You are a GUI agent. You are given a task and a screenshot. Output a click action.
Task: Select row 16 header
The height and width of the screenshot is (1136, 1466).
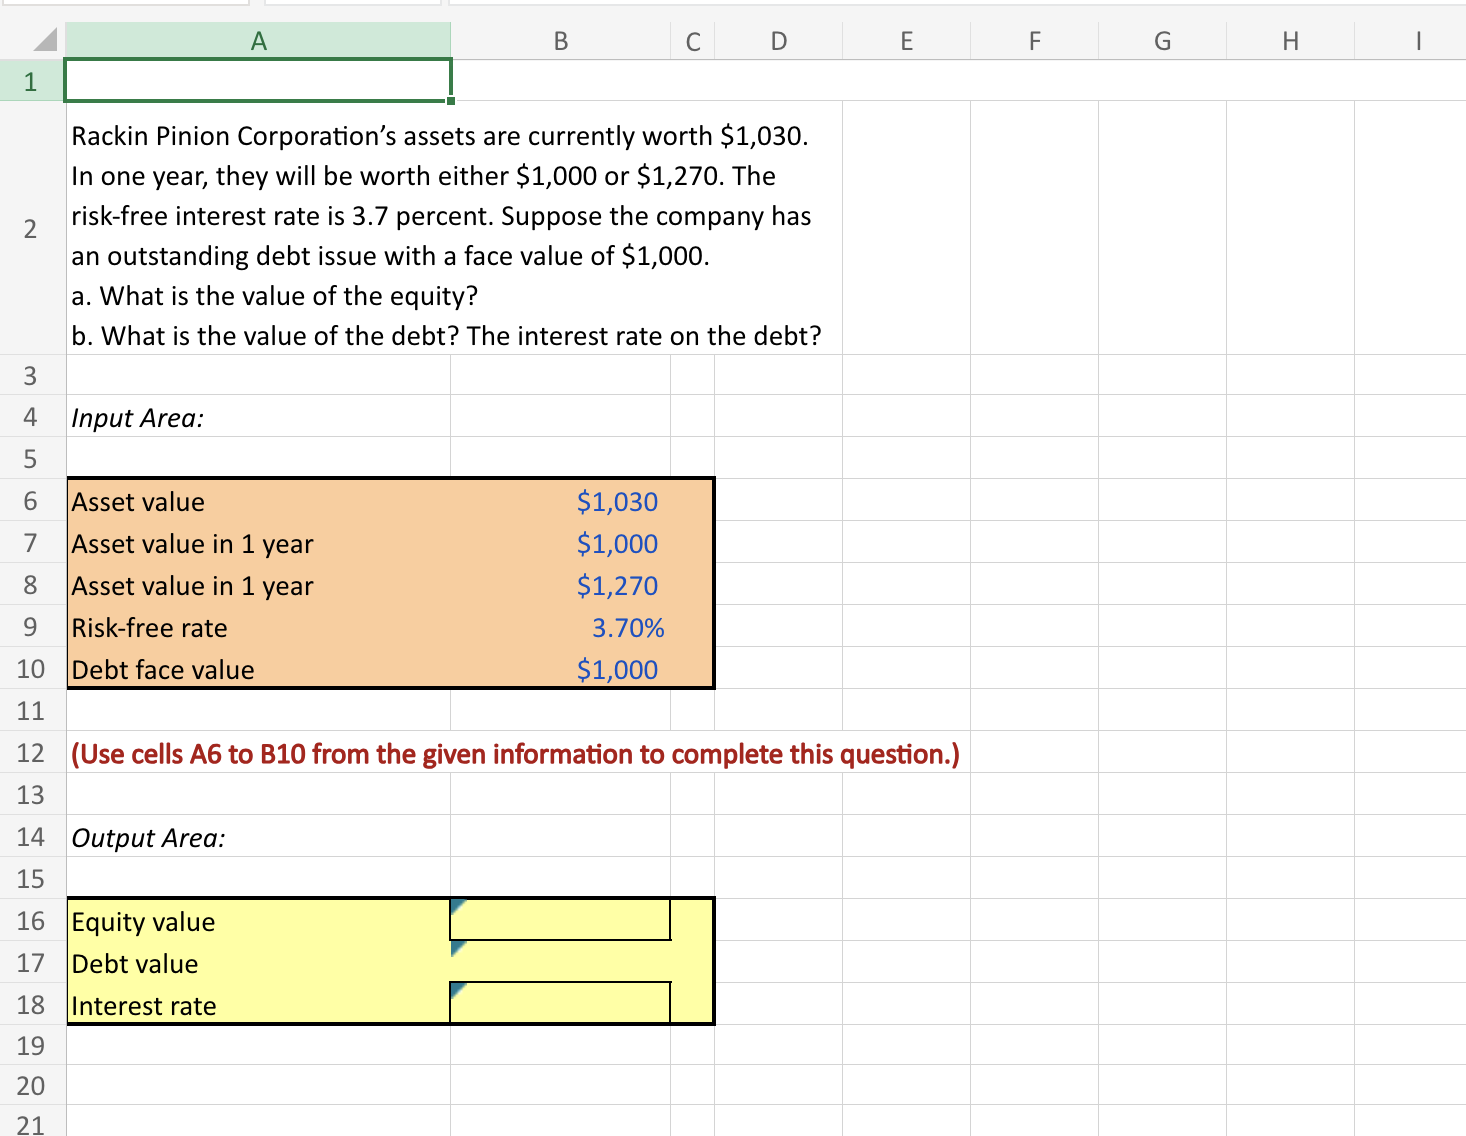[32, 920]
